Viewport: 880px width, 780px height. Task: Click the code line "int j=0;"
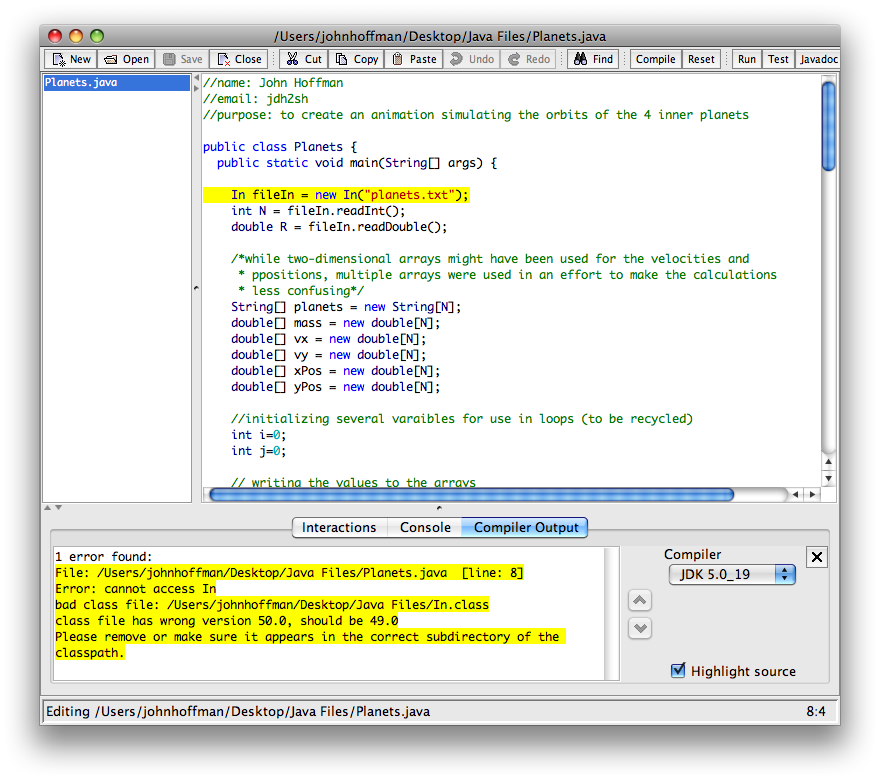click(x=258, y=451)
